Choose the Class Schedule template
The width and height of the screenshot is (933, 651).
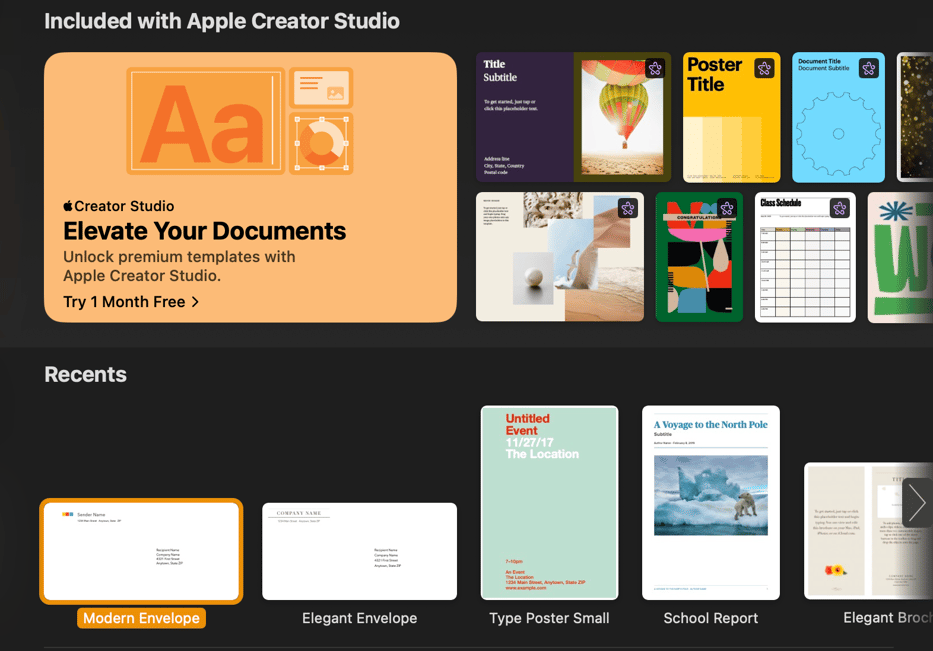click(x=805, y=256)
